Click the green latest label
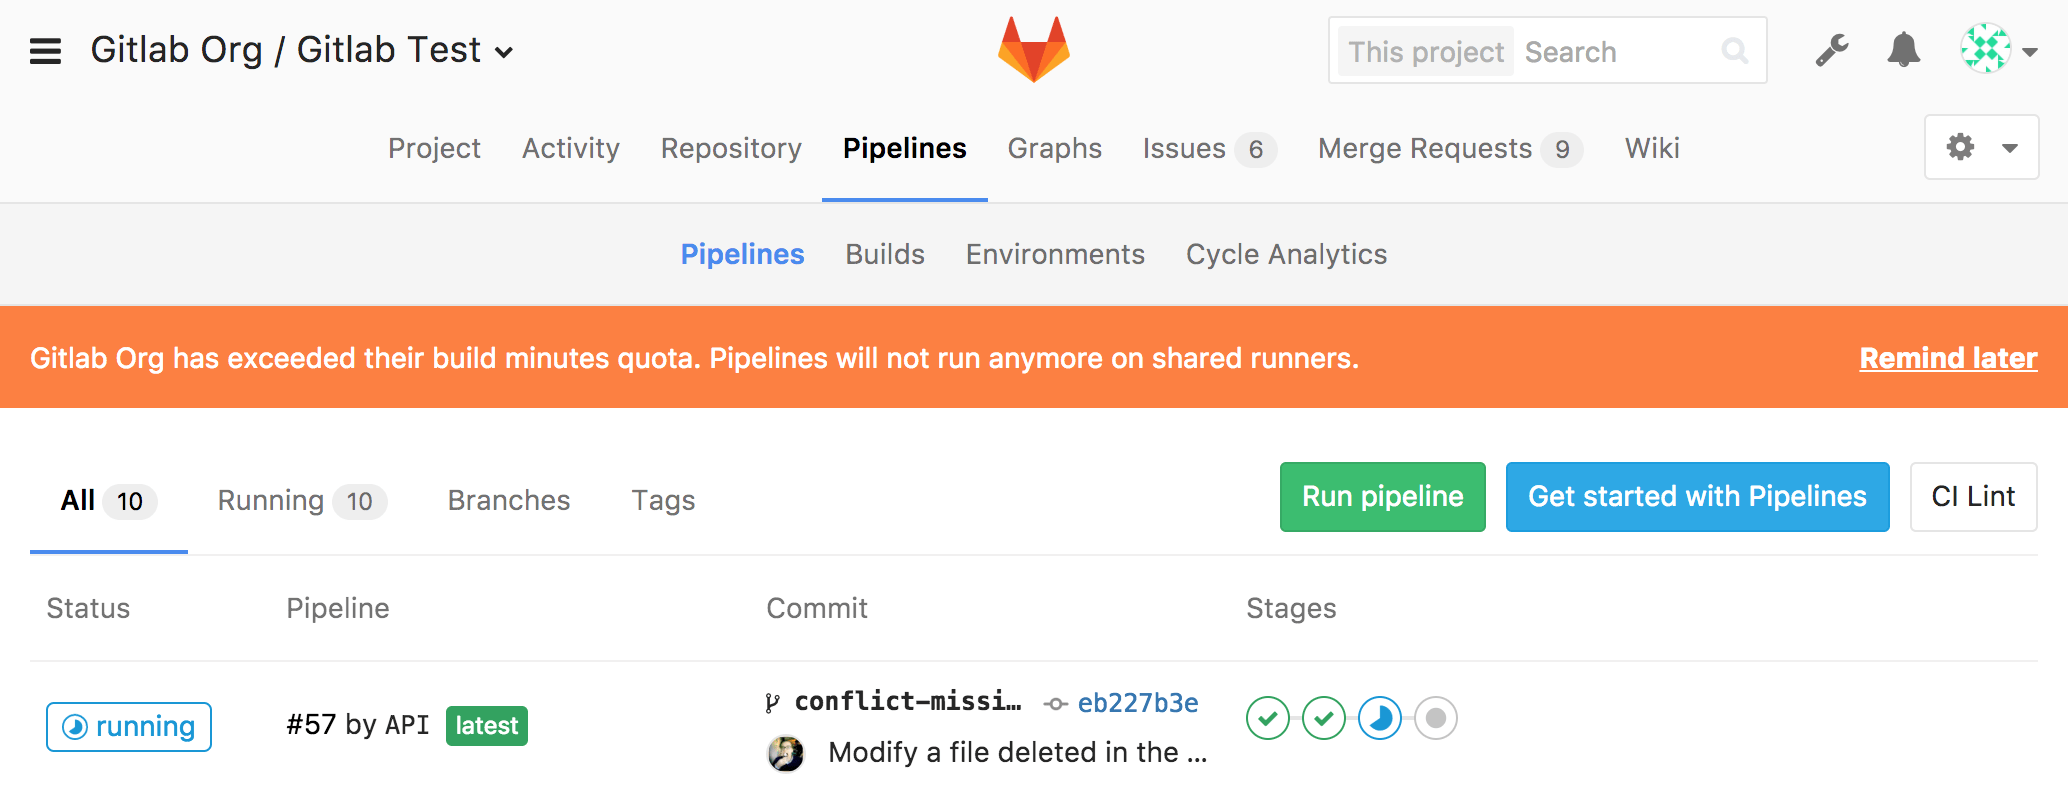The height and width of the screenshot is (792, 2068). click(487, 726)
